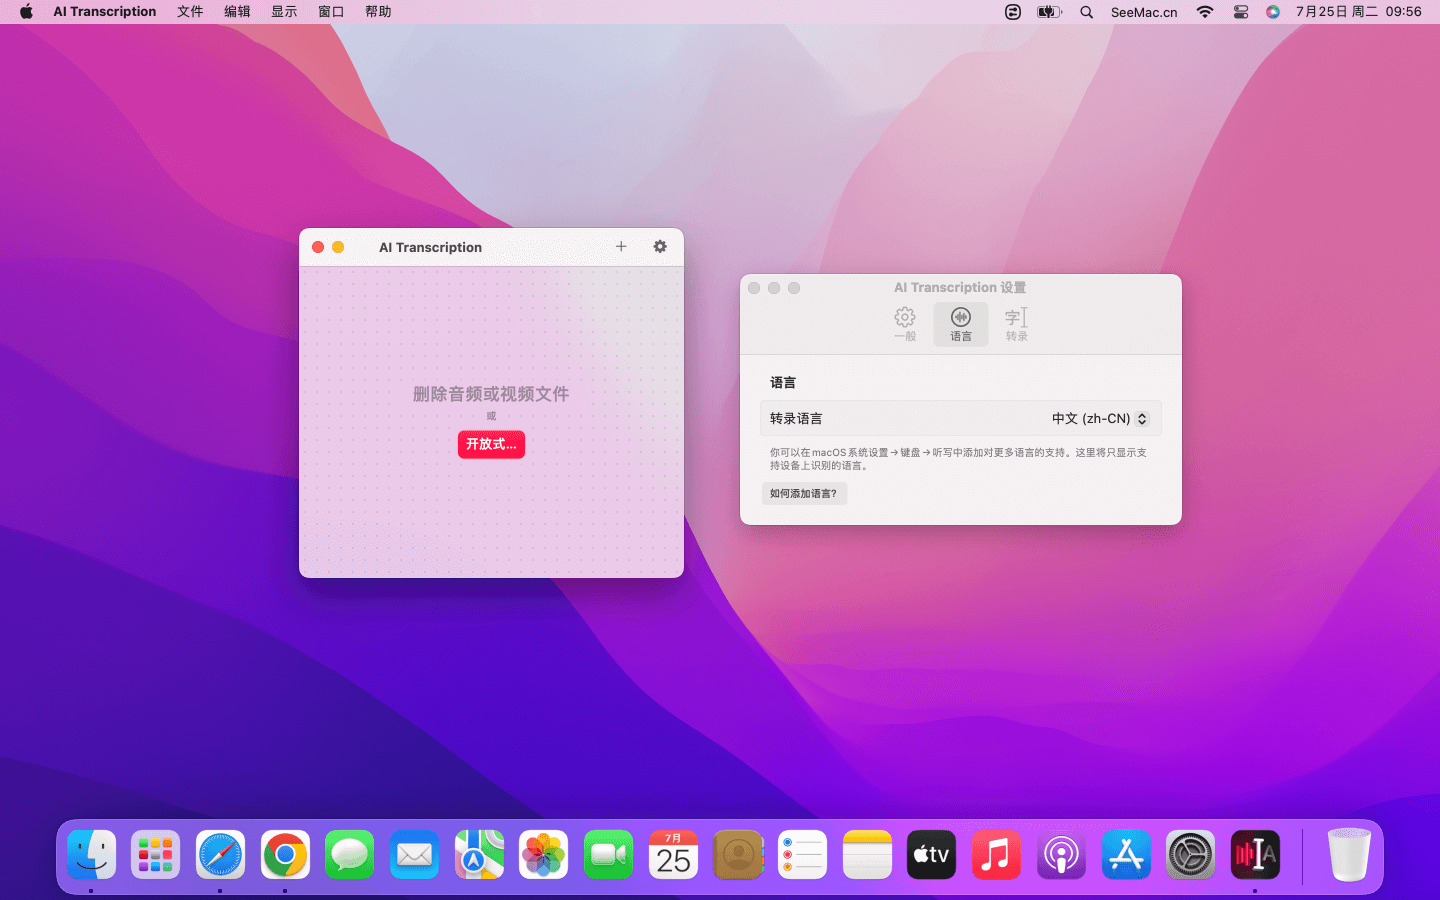This screenshot has height=900, width=1440.
Task: Open the 转录 settings tab
Action: point(1016,324)
